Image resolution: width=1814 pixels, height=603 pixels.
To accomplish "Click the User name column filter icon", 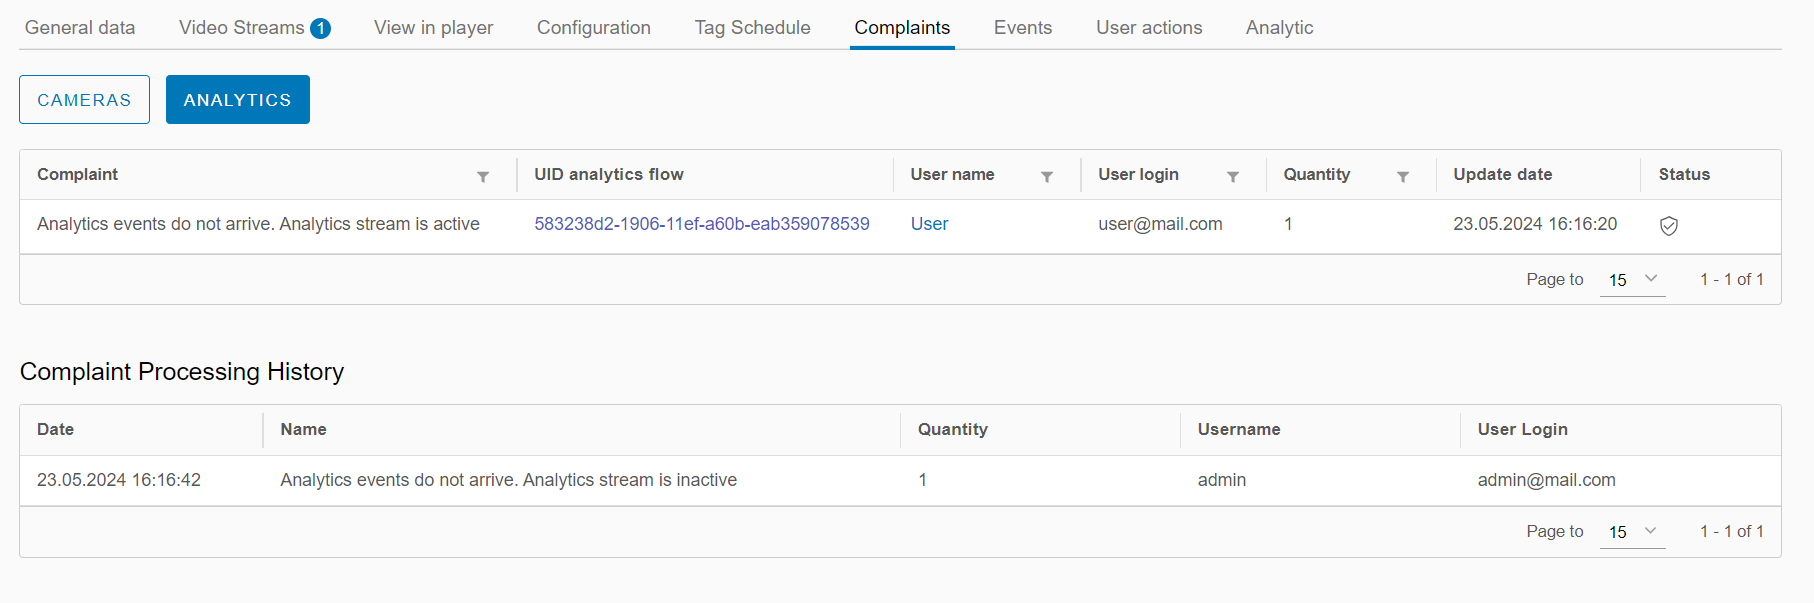I will click(x=1047, y=177).
